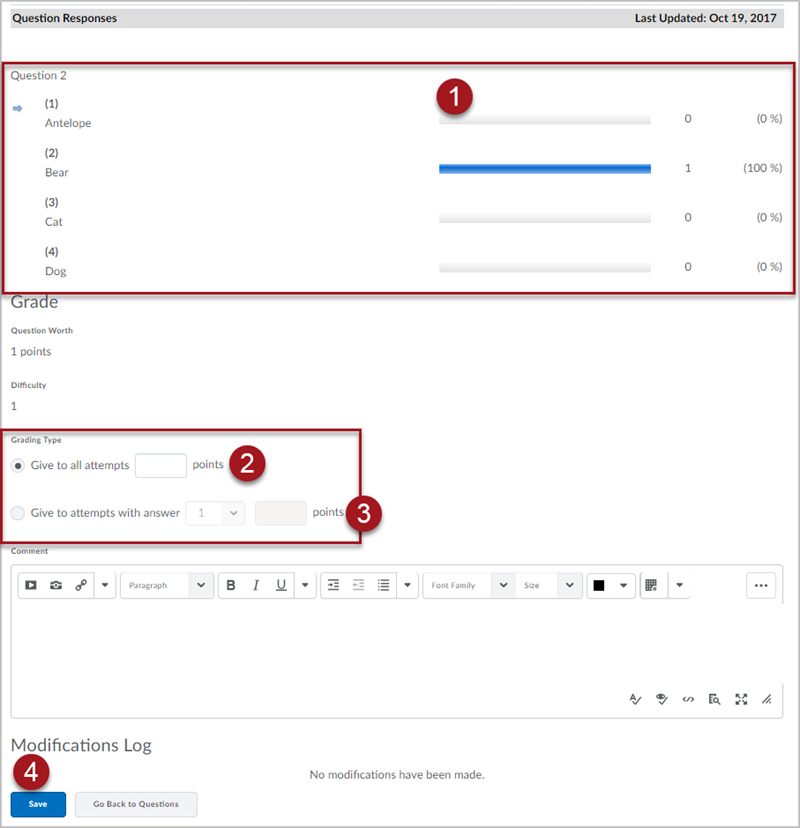
Task: Click the Bear response bar
Action: click(544, 169)
